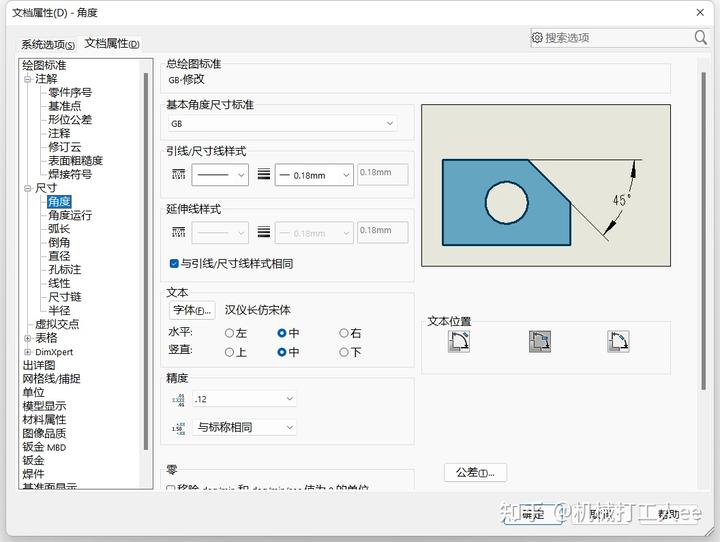Screen dimensions: 720x542
Task: Select 虚拟交点 in the tree
Action: pyautogui.click(x=57, y=324)
